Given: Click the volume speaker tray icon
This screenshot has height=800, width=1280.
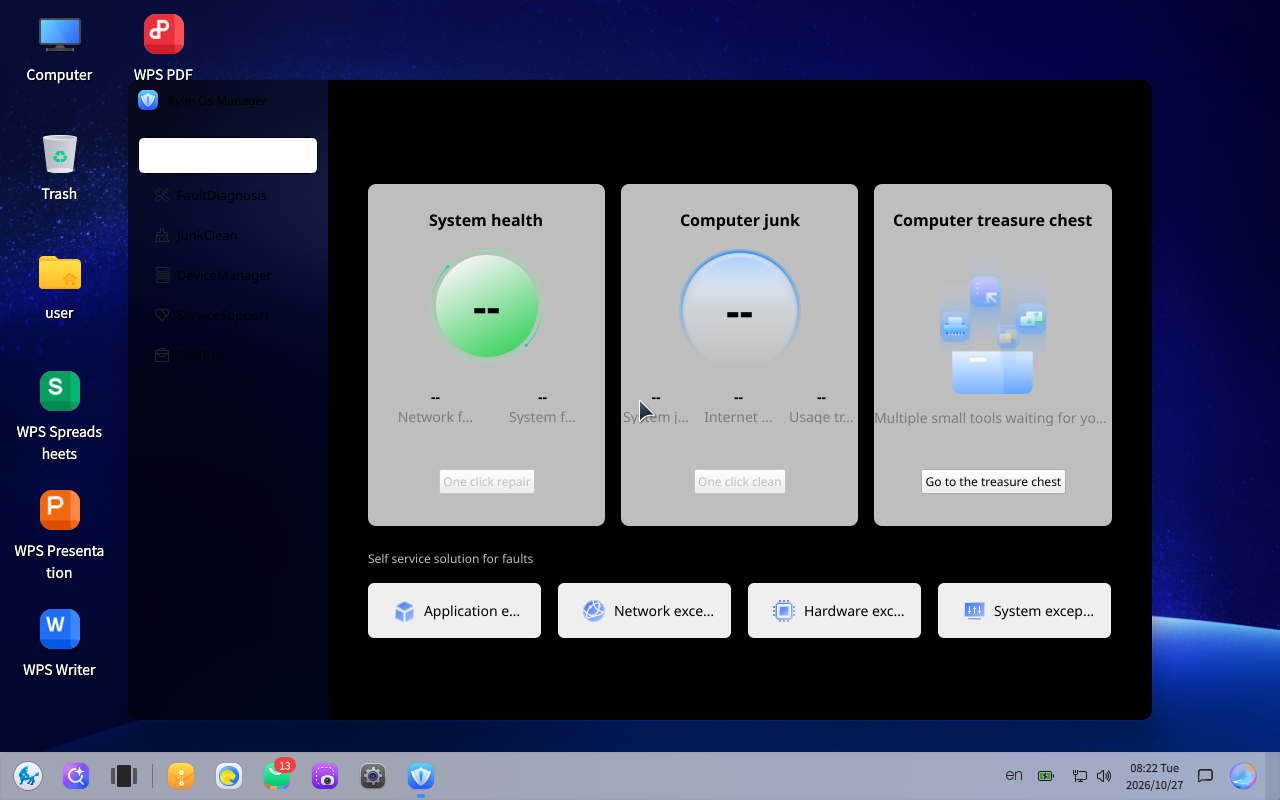Looking at the screenshot, I should pos(1104,775).
